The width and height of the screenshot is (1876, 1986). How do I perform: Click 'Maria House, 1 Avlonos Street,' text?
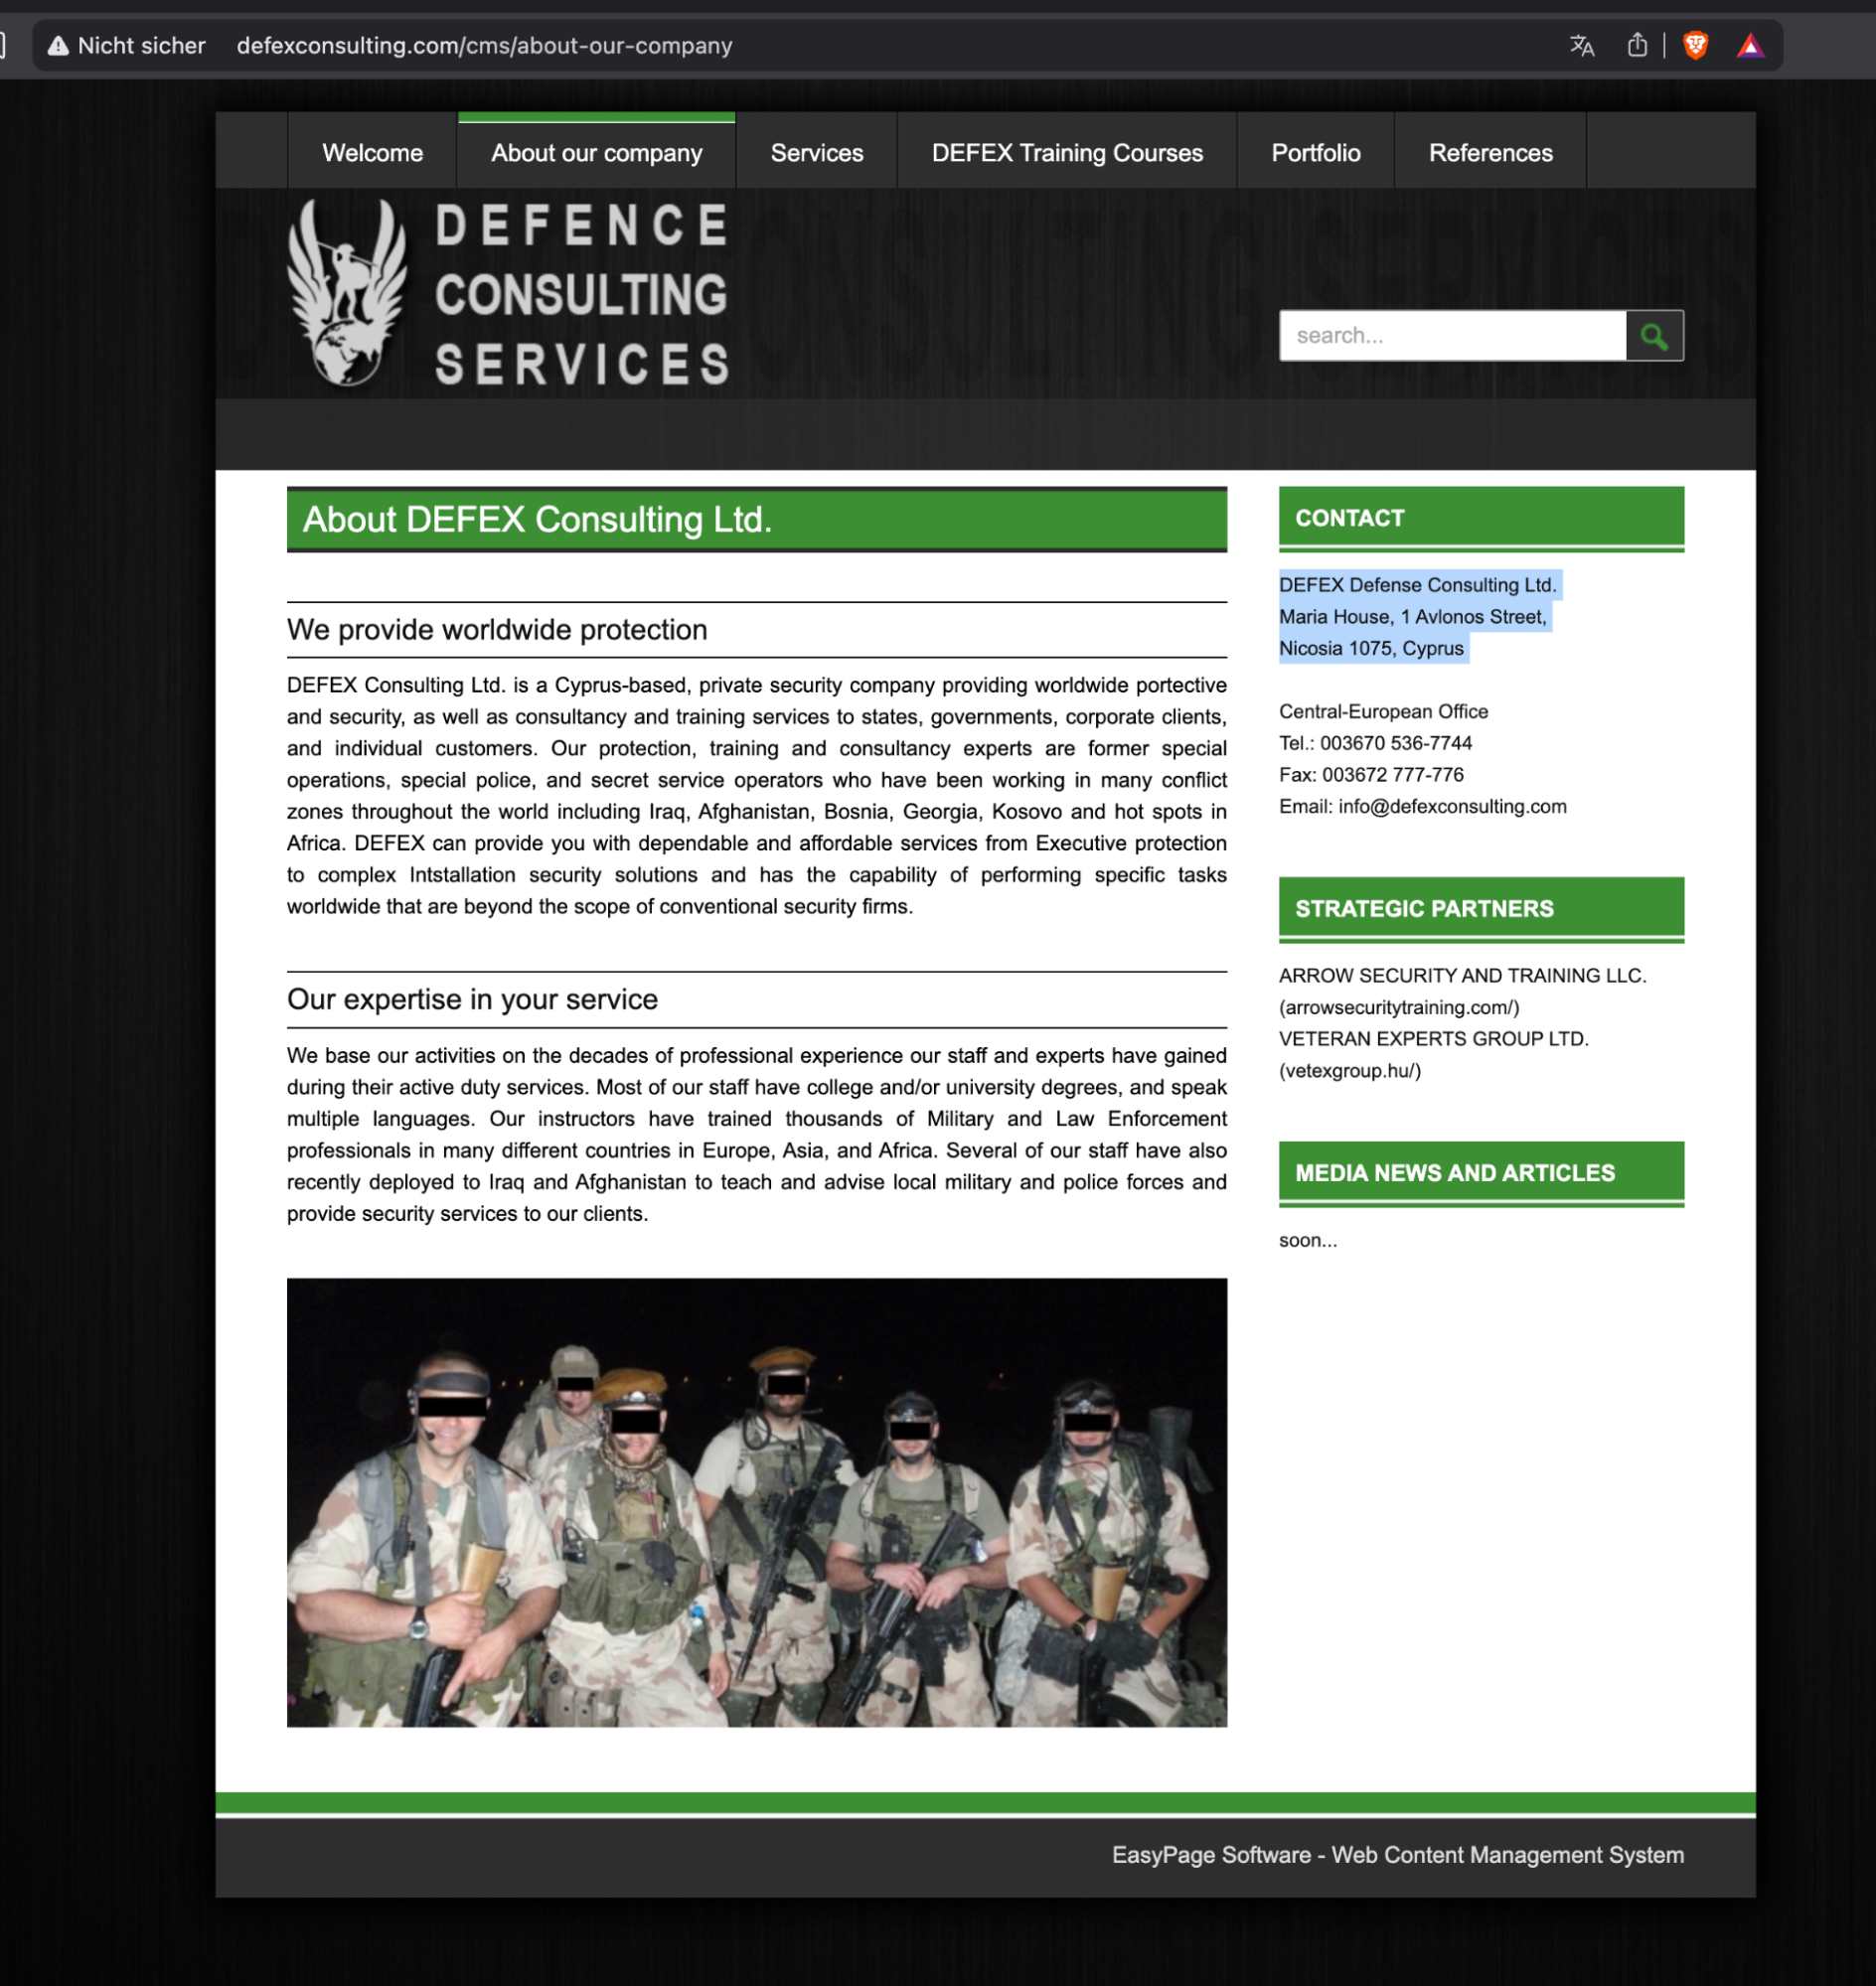pyautogui.click(x=1413, y=617)
